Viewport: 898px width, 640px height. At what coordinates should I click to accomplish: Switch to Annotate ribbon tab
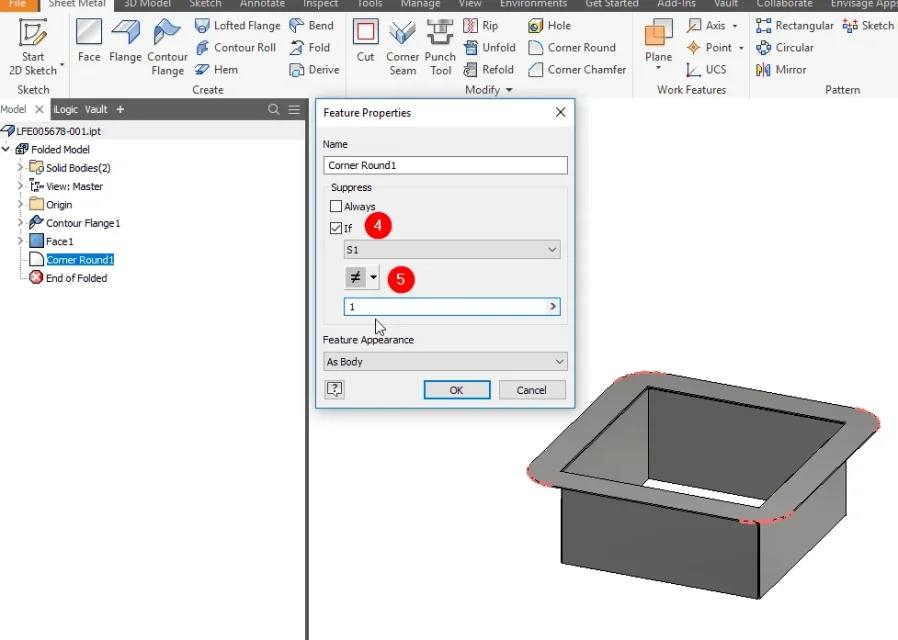[262, 4]
